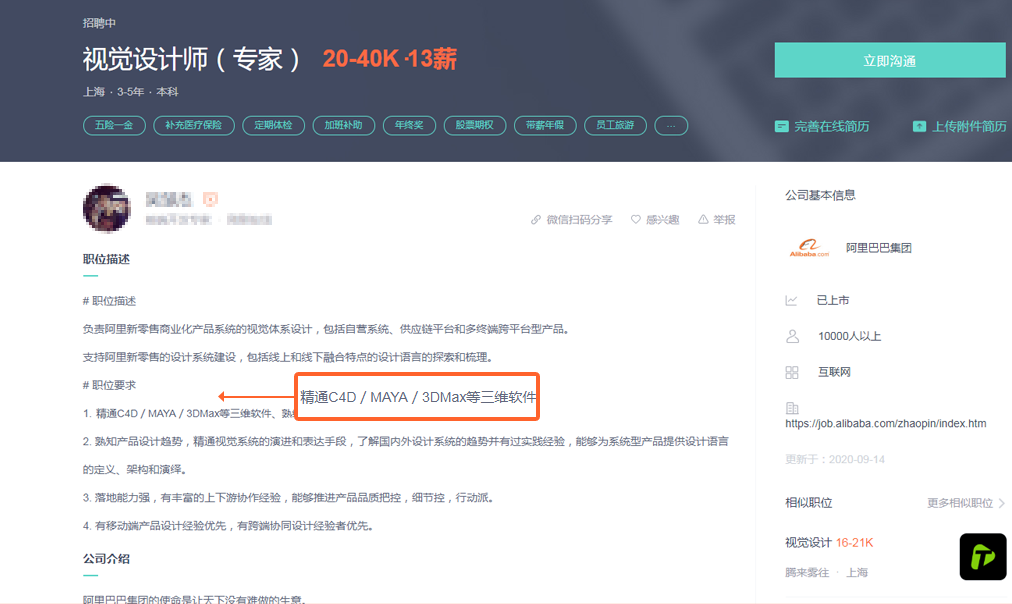Screen dimensions: 1012x604
Task: Select the 补充医疗保险 benefit tag
Action: pyautogui.click(x=194, y=125)
